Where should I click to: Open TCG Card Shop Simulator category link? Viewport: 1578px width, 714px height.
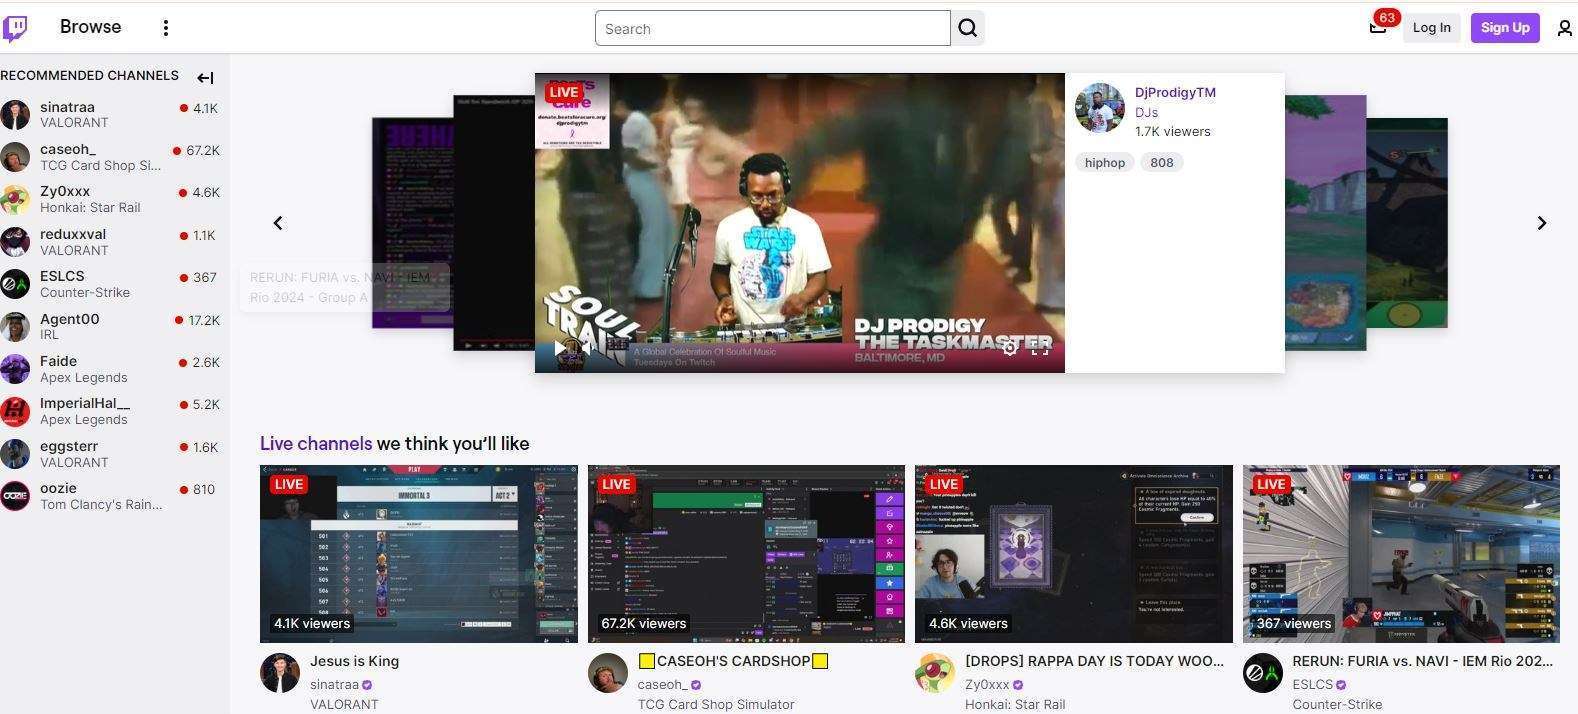[x=716, y=704]
